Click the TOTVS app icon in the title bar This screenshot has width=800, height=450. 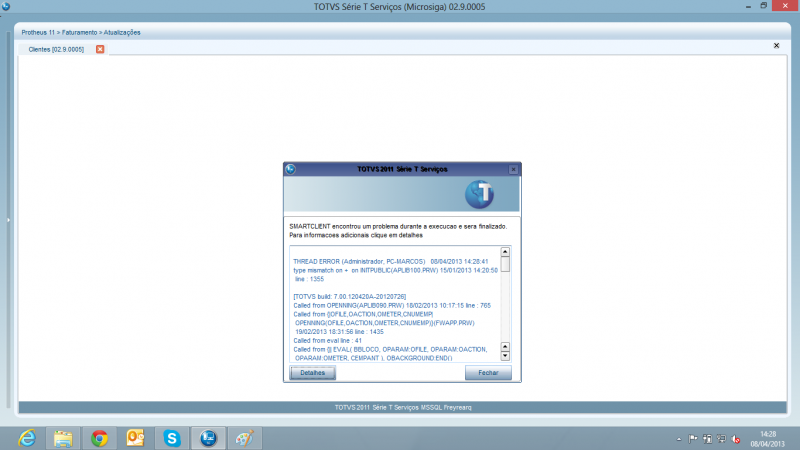[x=6, y=6]
